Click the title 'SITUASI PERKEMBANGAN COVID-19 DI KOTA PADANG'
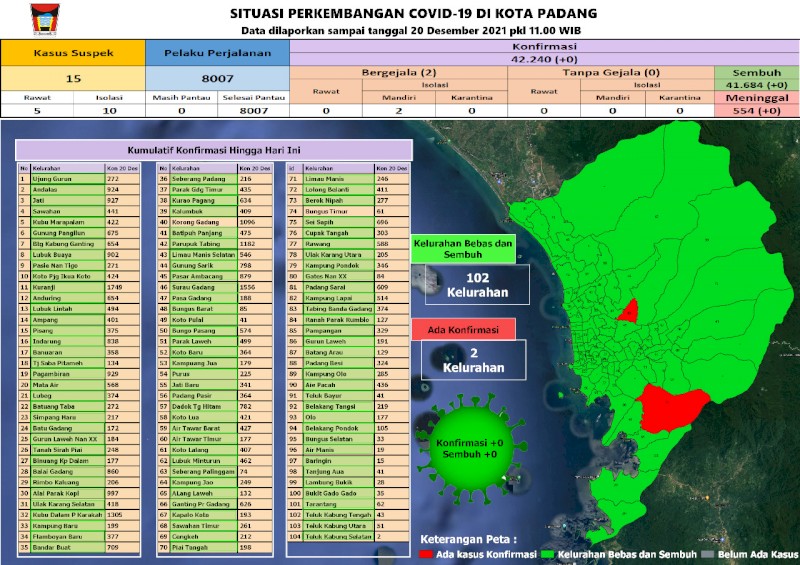This screenshot has width=800, height=565. coord(413,13)
